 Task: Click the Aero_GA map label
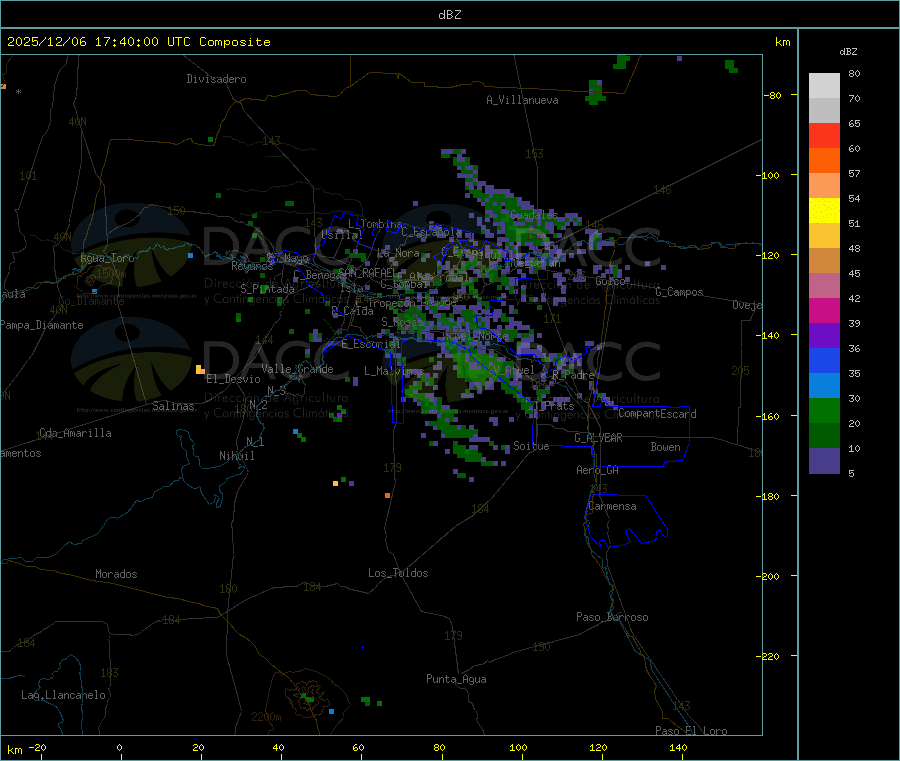[598, 470]
